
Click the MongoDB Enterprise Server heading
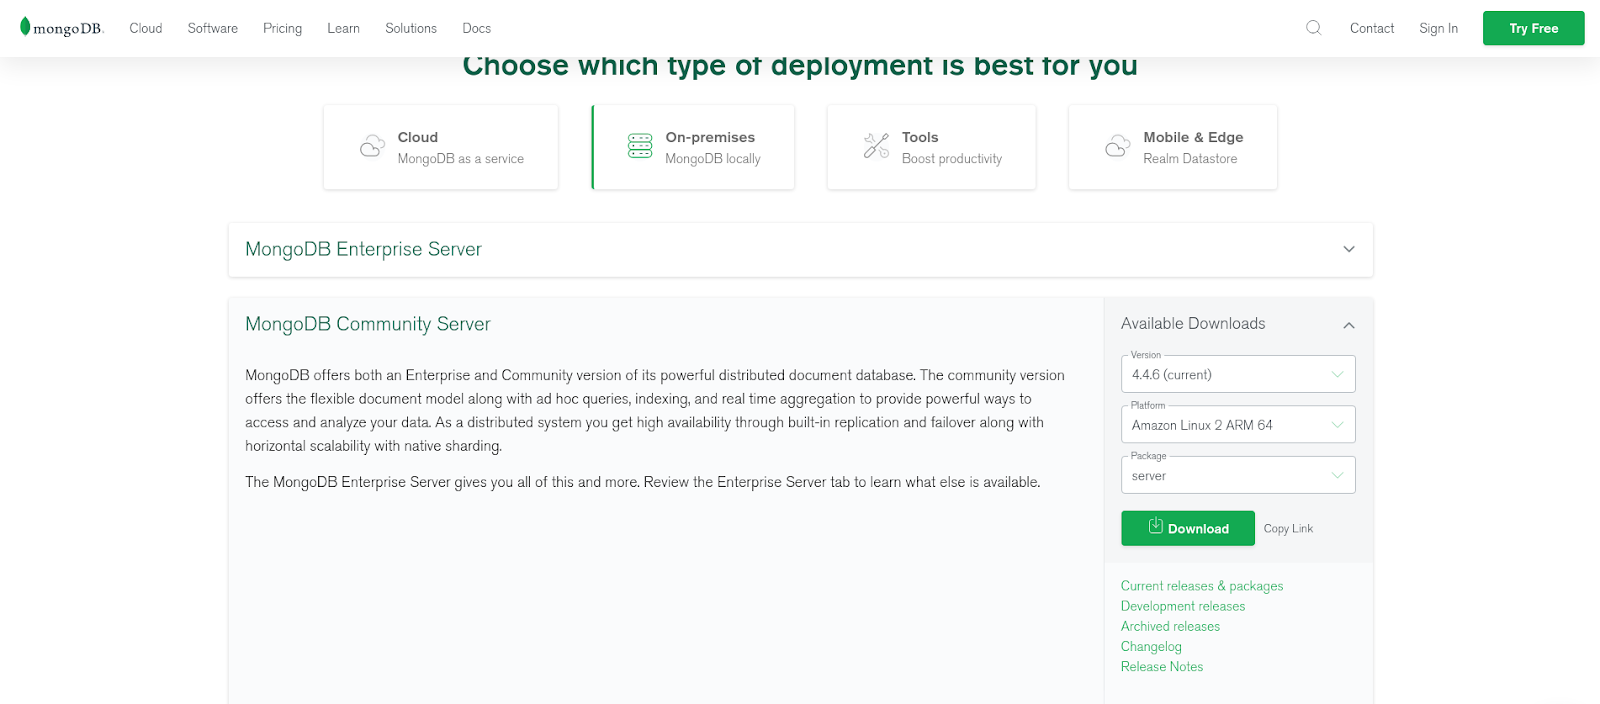click(363, 249)
